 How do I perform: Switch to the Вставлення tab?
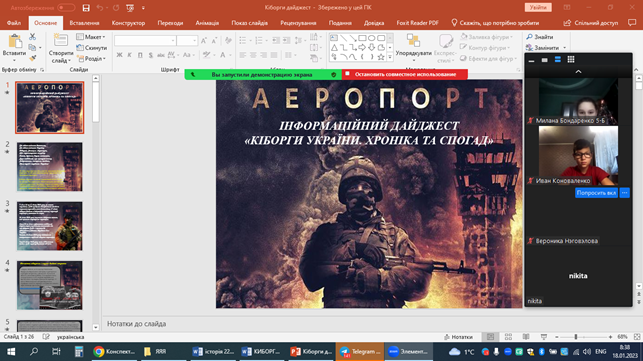(x=84, y=23)
